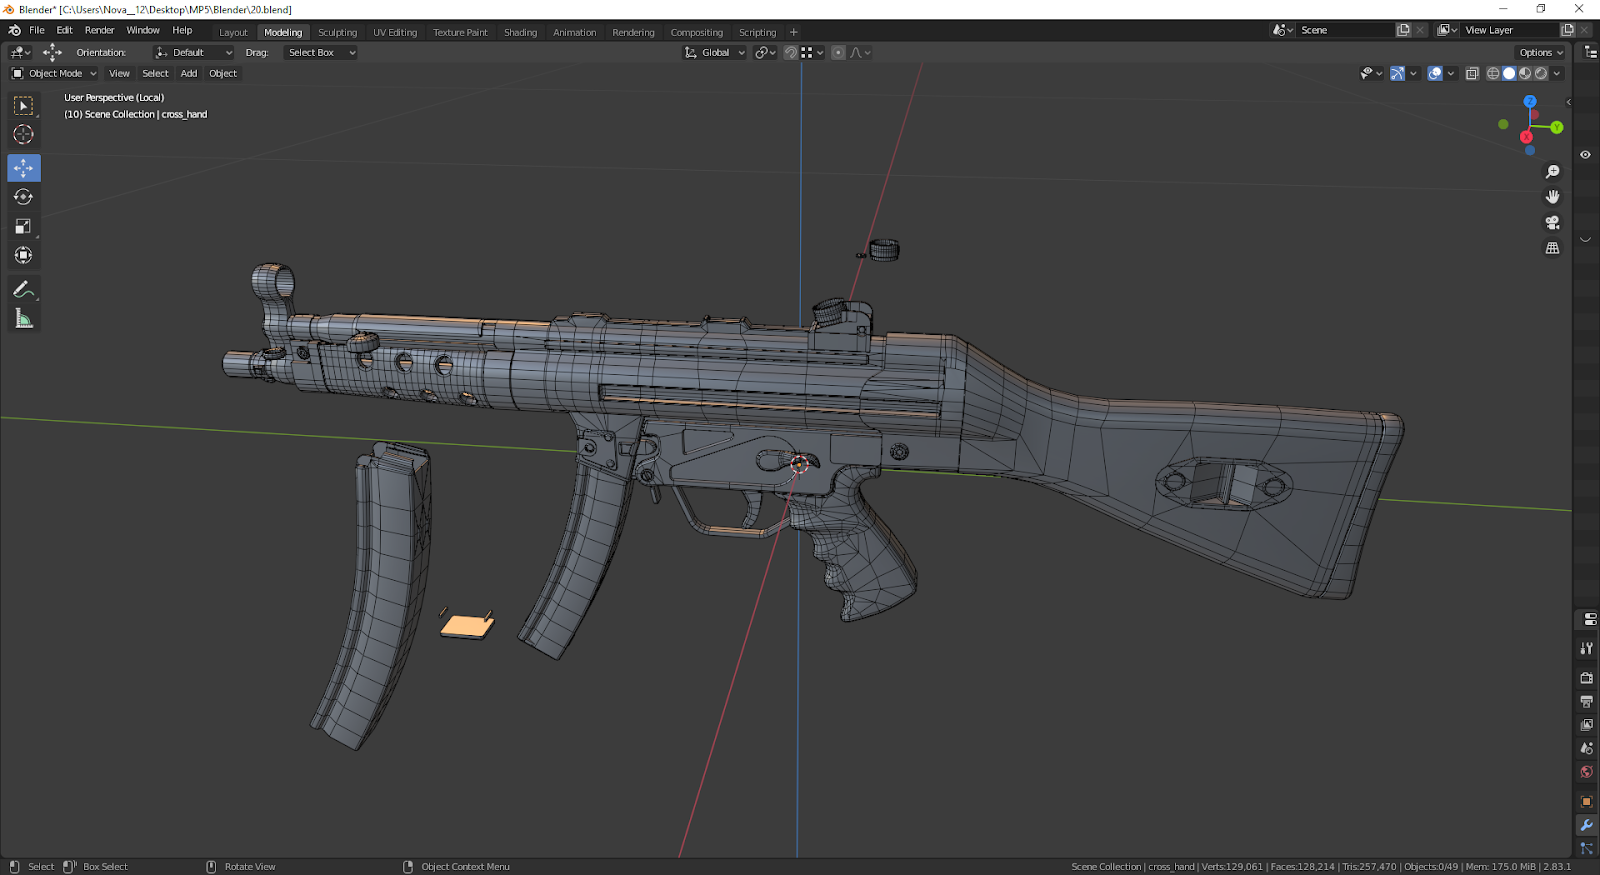Screen dimensions: 1600x875
Task: Open the Object Mode dropdown
Action: pyautogui.click(x=54, y=74)
